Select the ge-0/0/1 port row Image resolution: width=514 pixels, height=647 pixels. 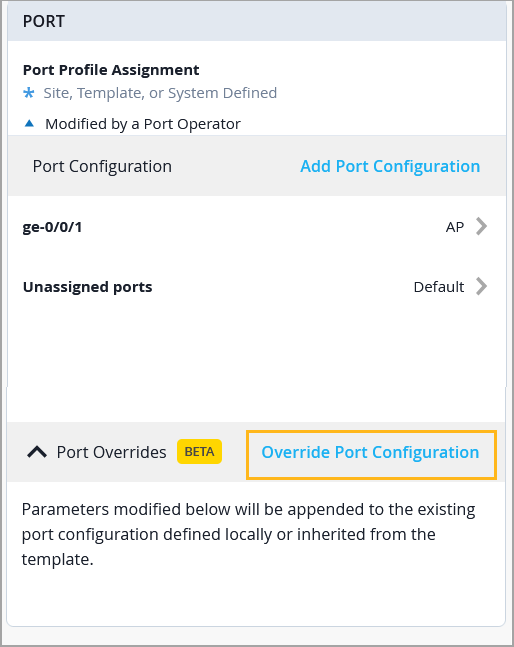tap(257, 227)
